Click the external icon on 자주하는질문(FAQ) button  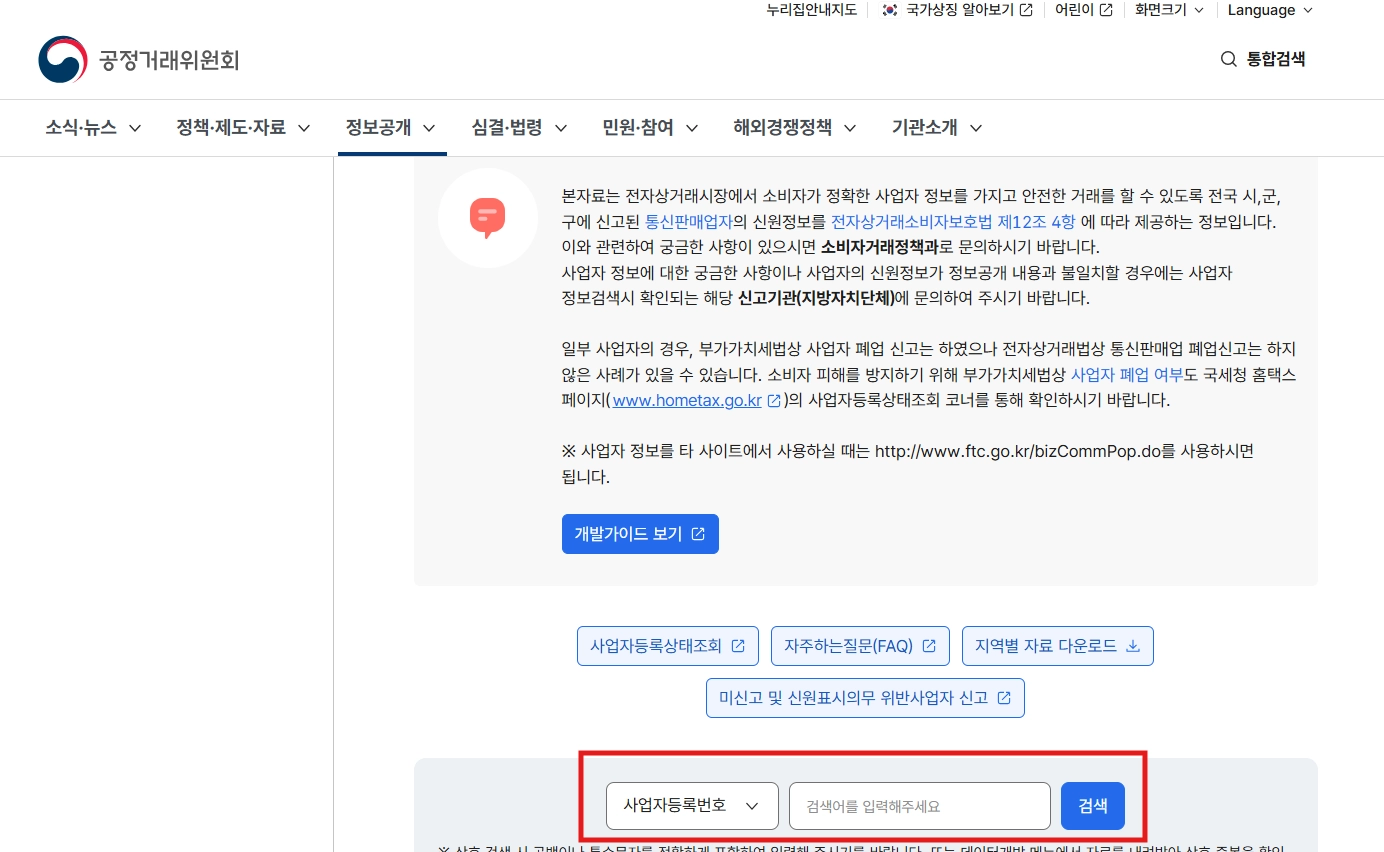tap(929, 646)
